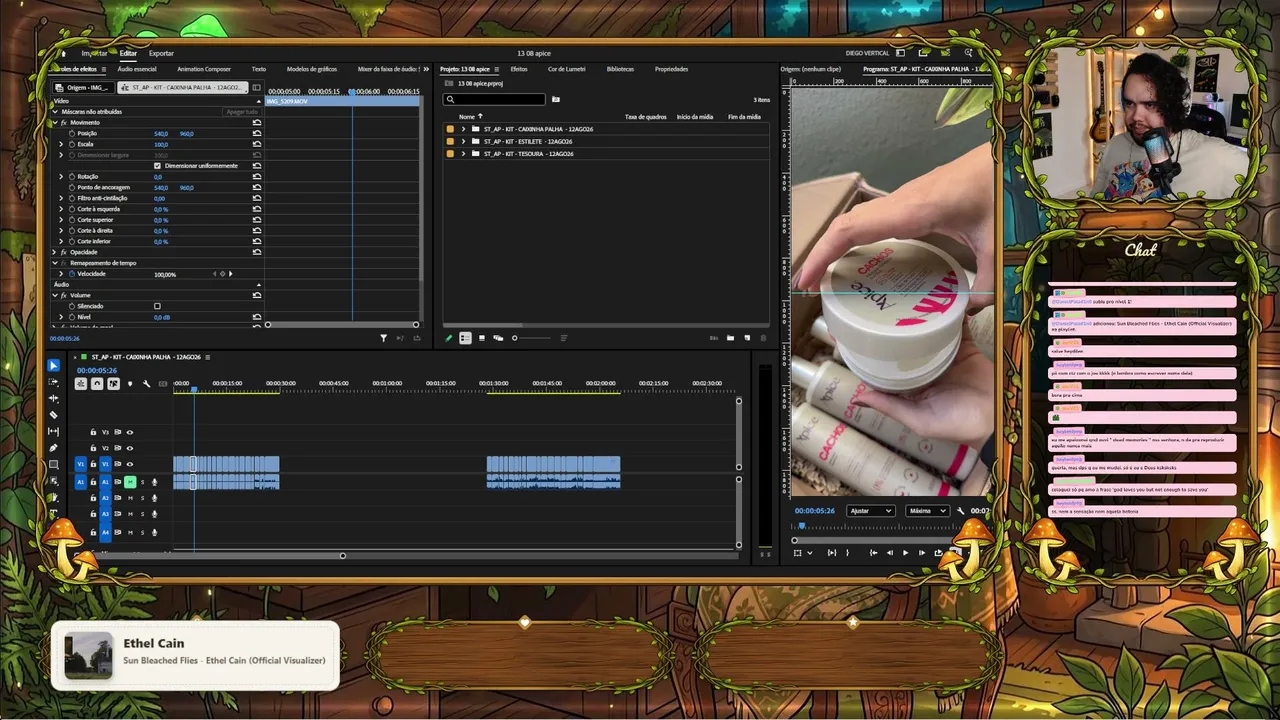1280x720 pixels.
Task: Click the Project panel search field
Action: point(495,99)
